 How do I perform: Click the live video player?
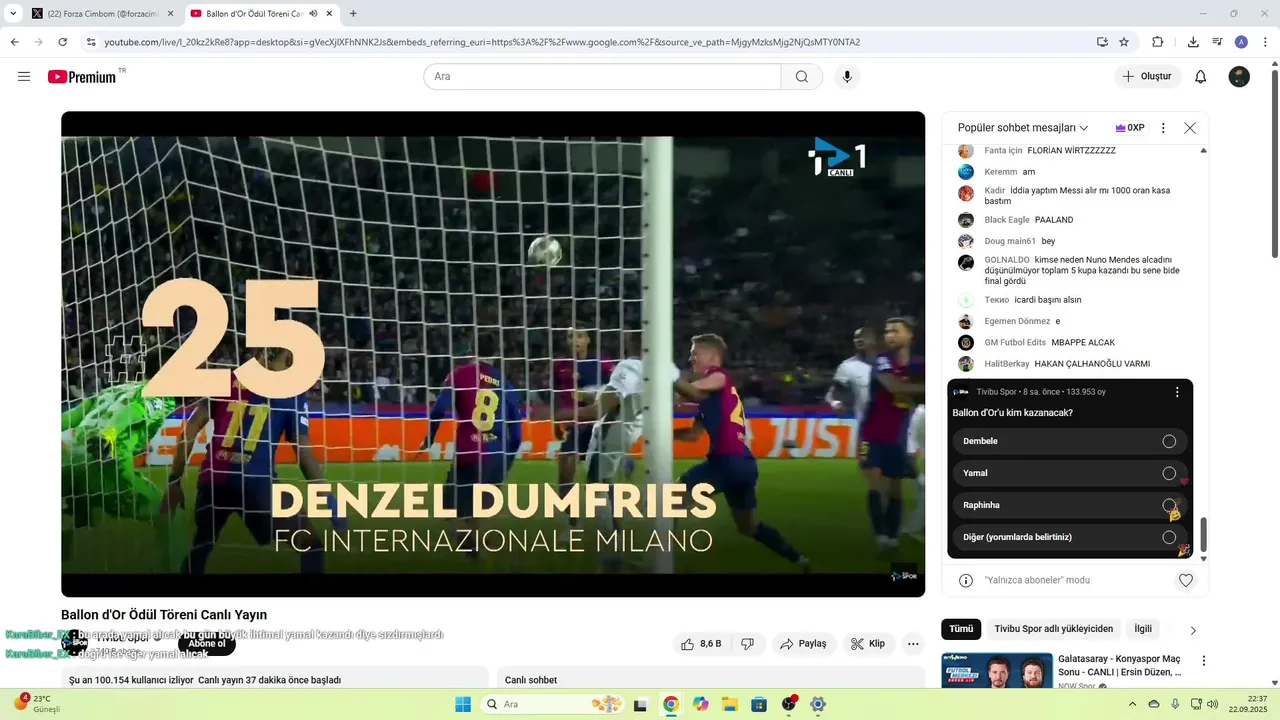tap(493, 354)
